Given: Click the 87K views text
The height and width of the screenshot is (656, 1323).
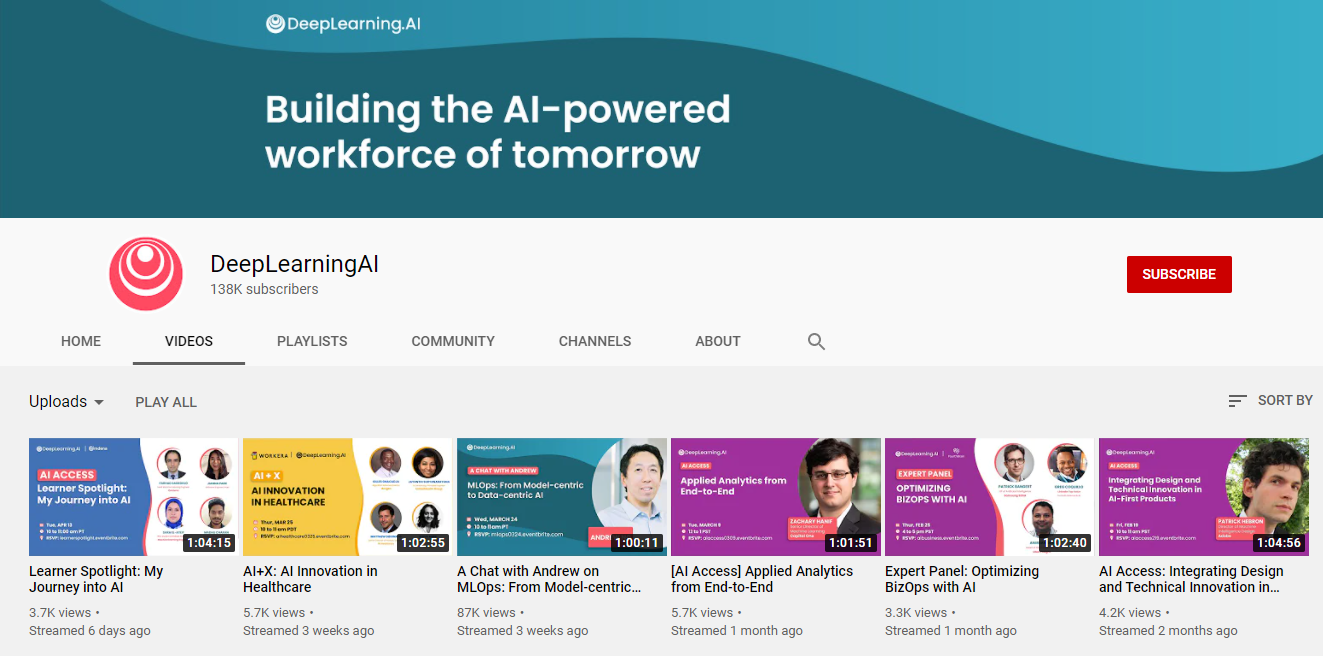Looking at the screenshot, I should (x=486, y=612).
